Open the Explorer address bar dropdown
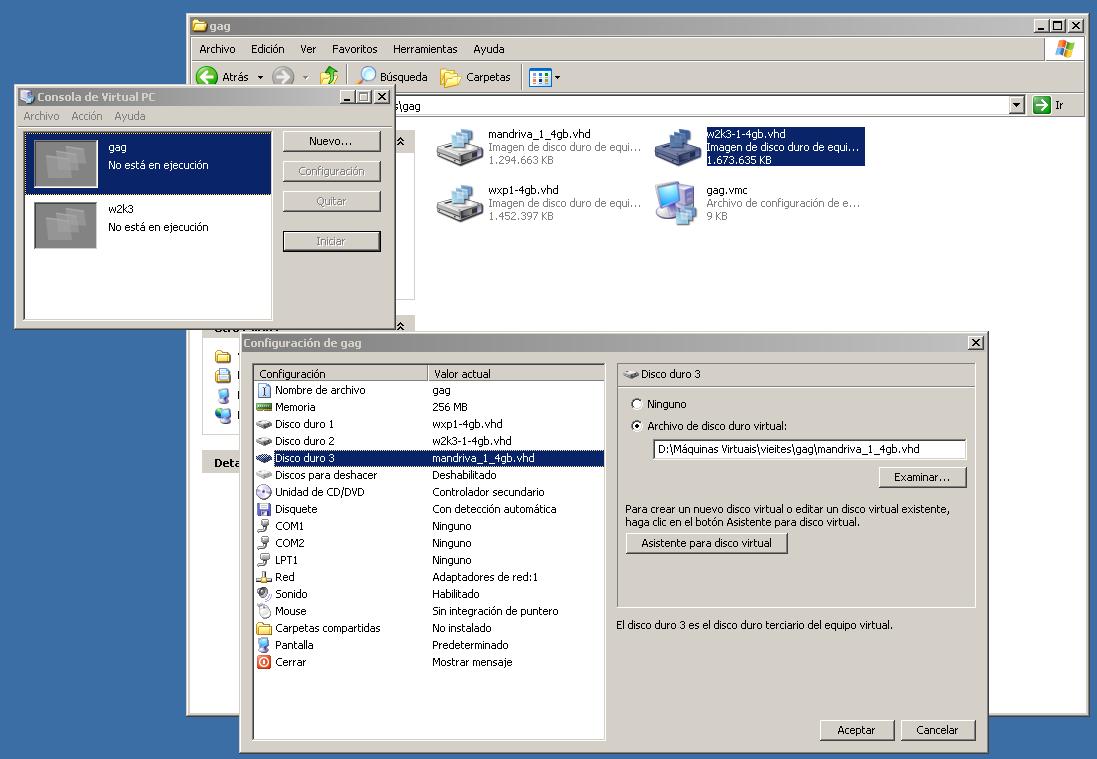1097x759 pixels. click(x=1017, y=106)
